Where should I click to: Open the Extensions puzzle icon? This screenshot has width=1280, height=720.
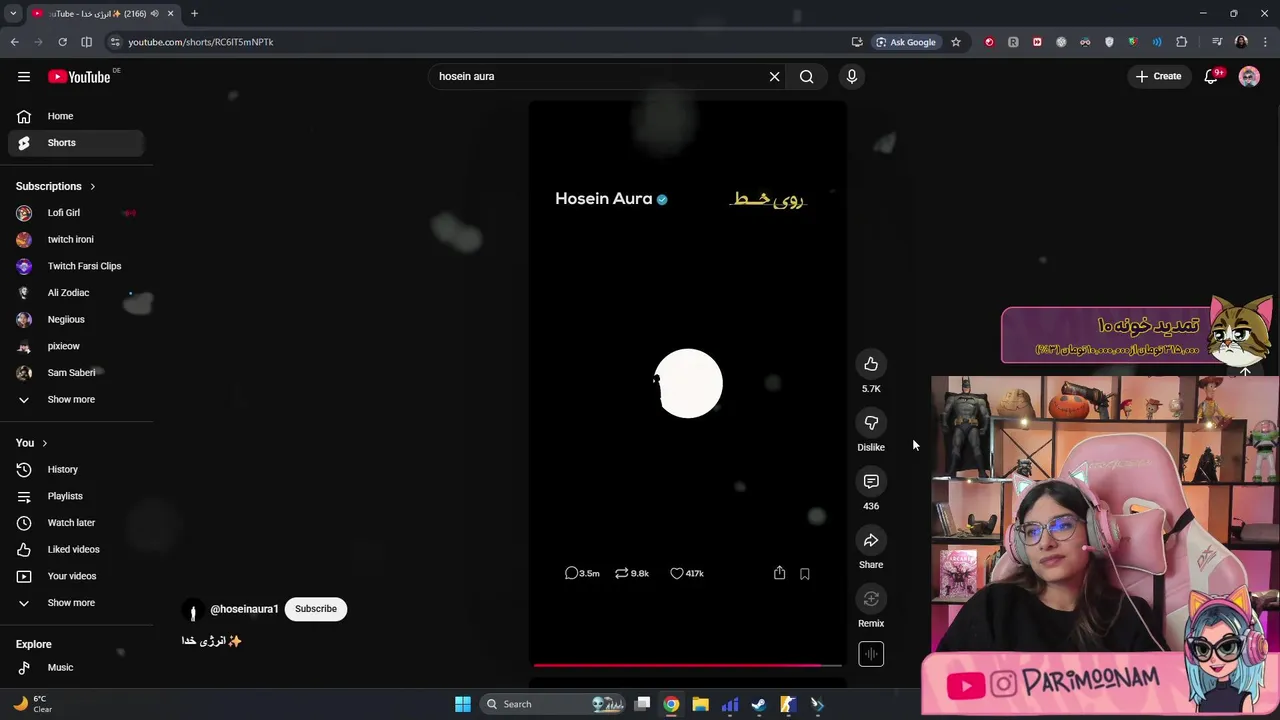(1182, 42)
